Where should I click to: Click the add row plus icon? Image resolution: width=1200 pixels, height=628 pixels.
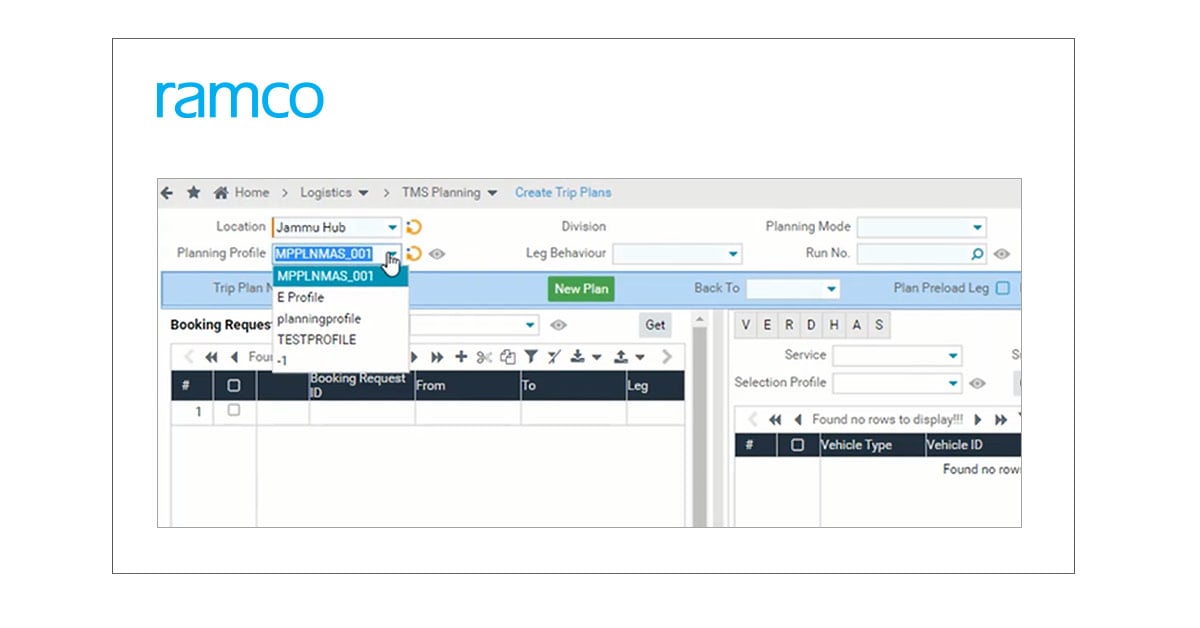[461, 357]
